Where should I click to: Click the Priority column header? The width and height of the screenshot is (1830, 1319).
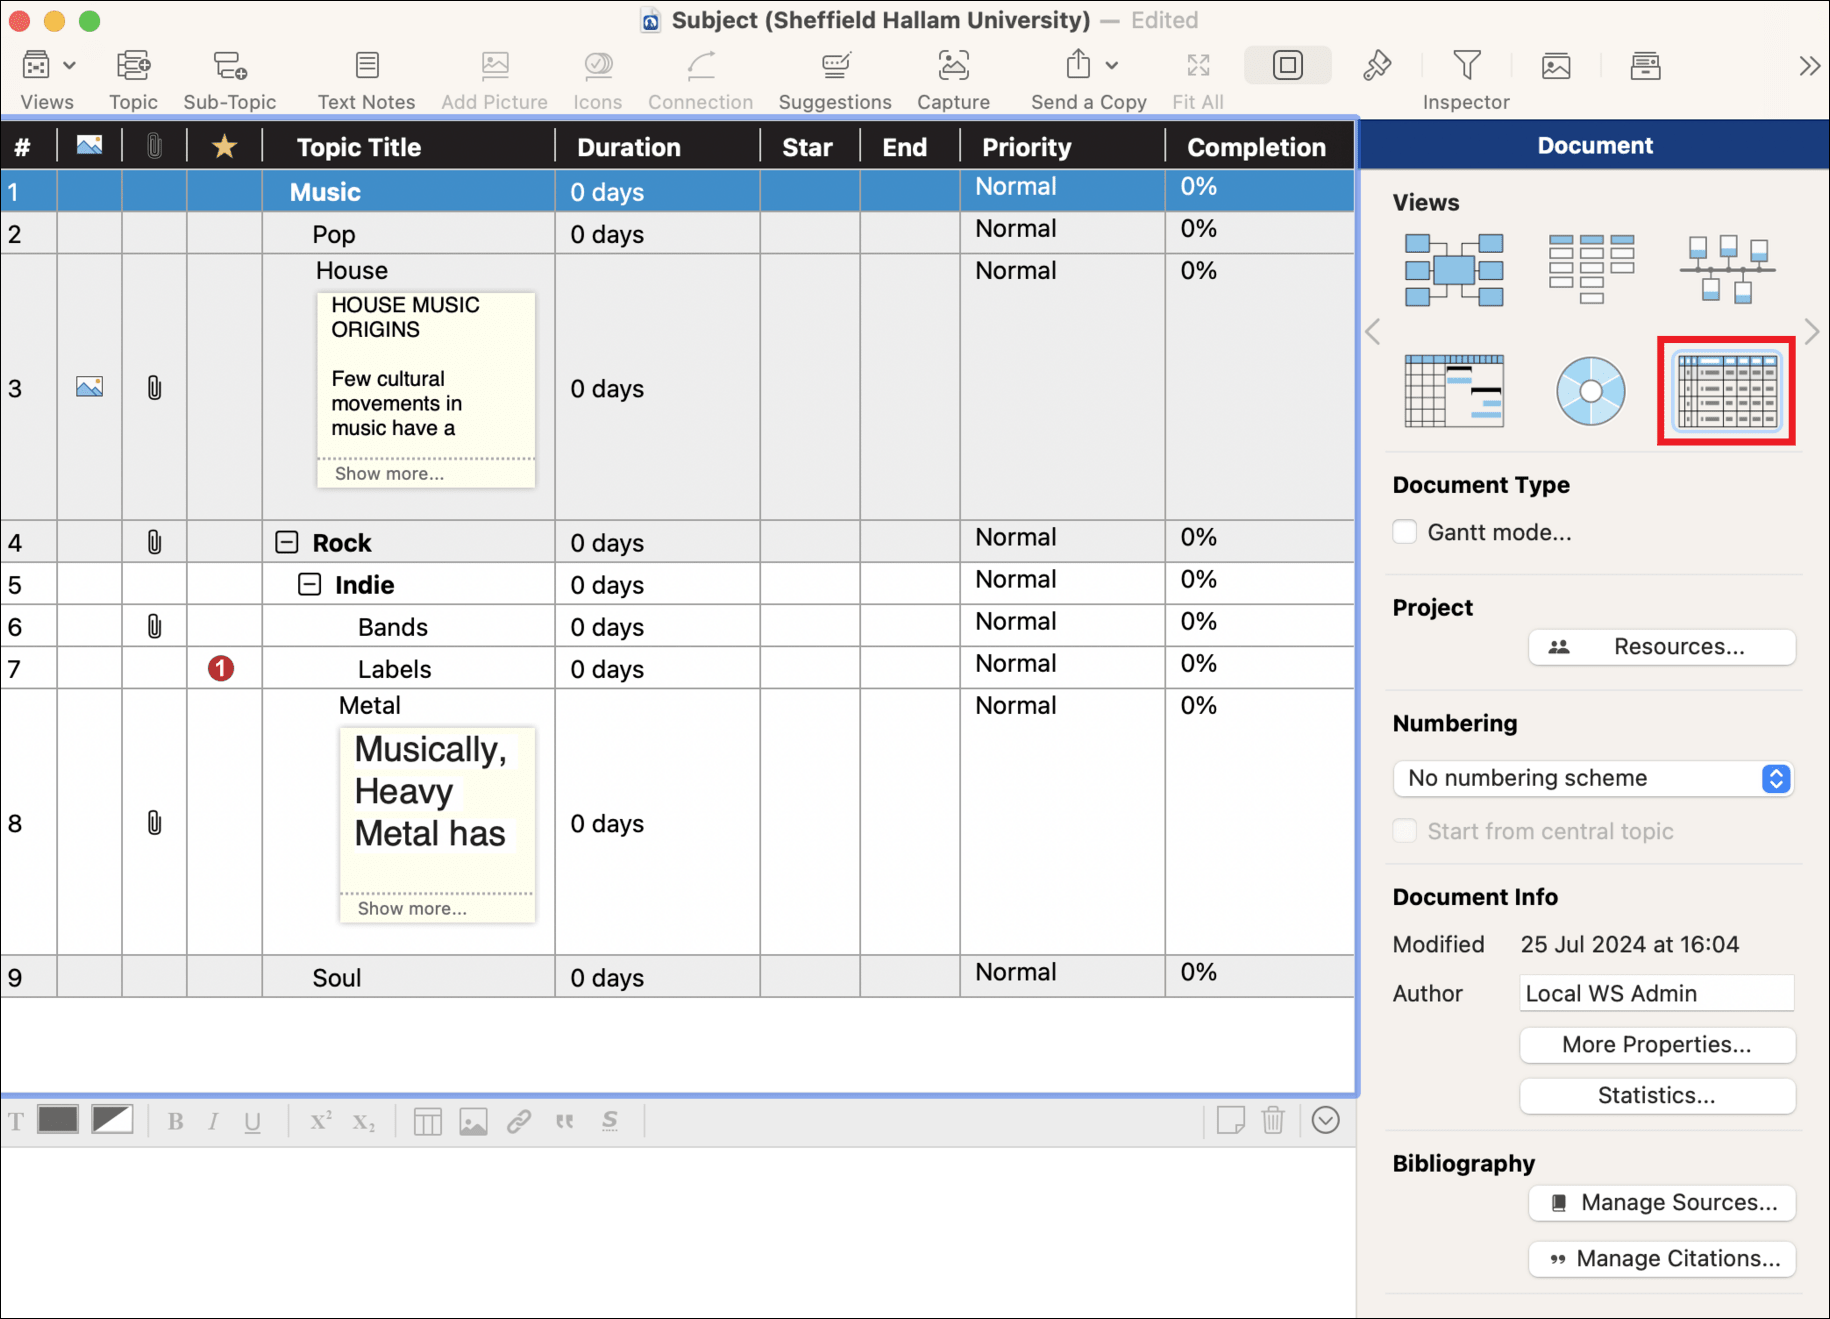[1027, 147]
